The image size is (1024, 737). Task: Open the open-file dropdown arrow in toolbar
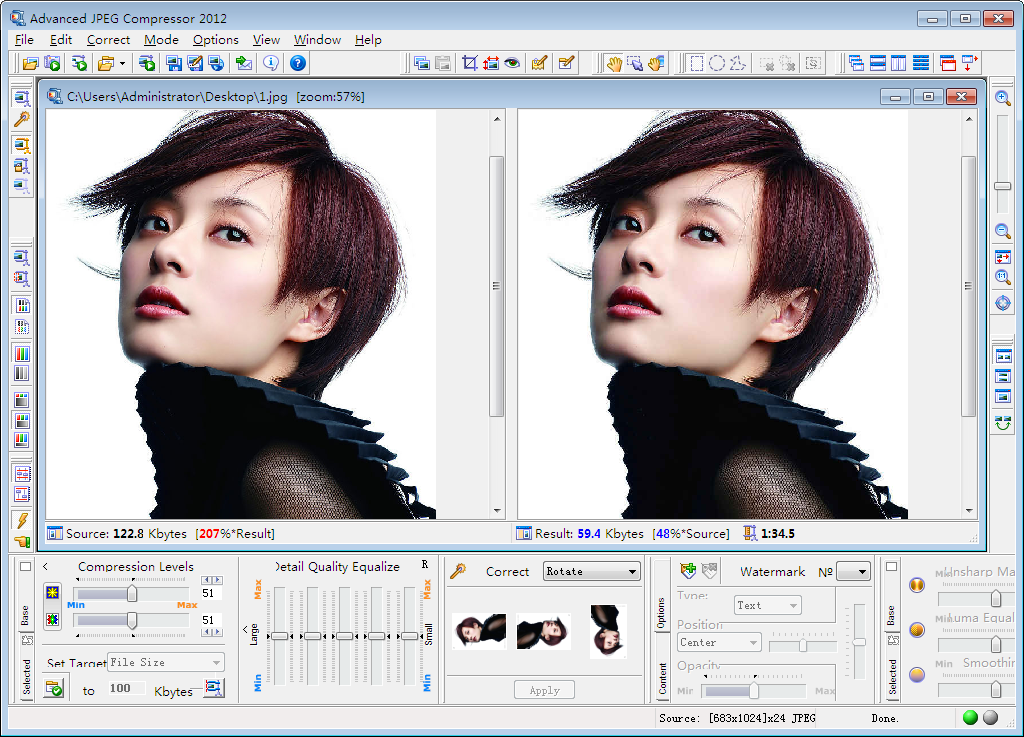click(x=122, y=63)
